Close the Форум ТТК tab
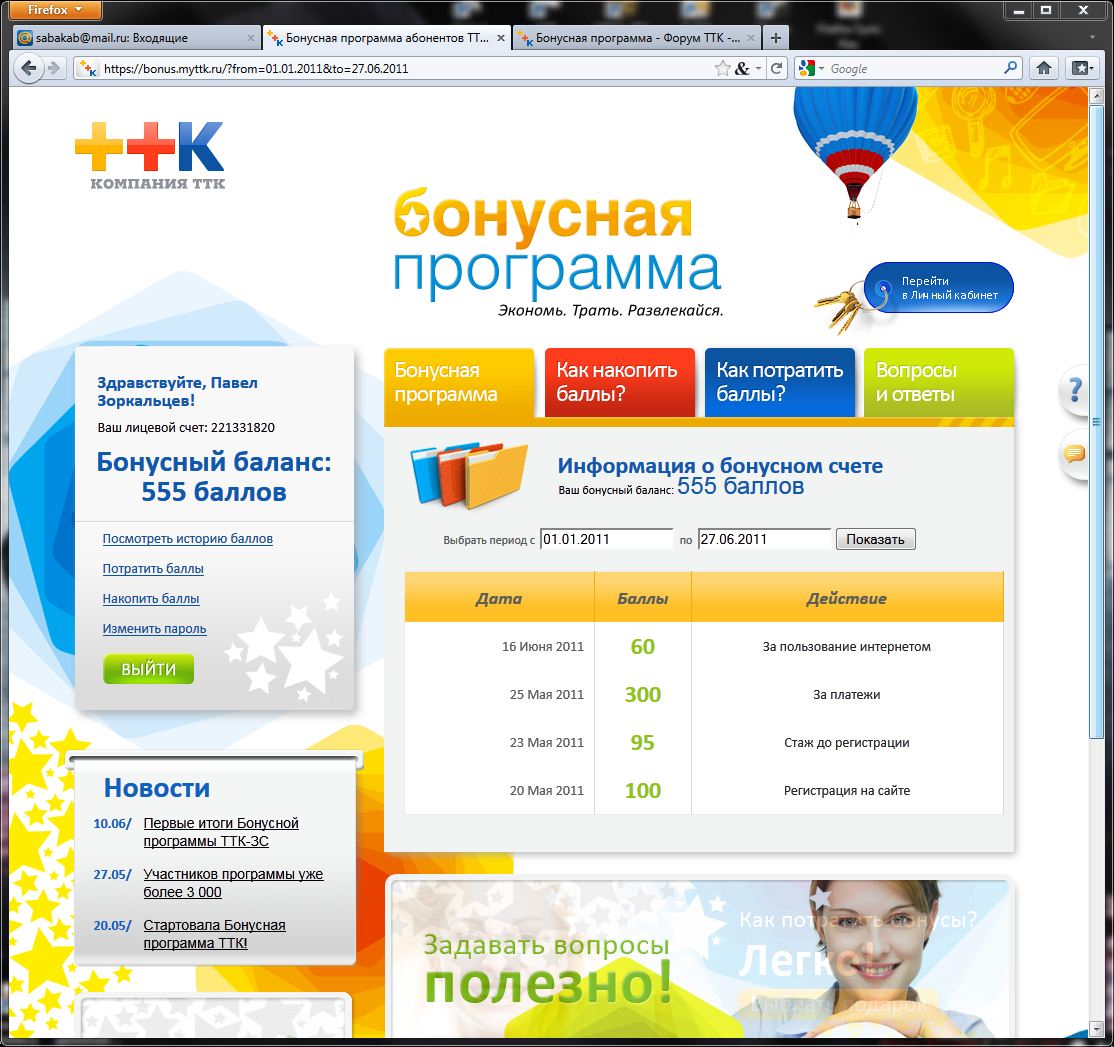Image resolution: width=1114 pixels, height=1047 pixels. pyautogui.click(x=751, y=38)
